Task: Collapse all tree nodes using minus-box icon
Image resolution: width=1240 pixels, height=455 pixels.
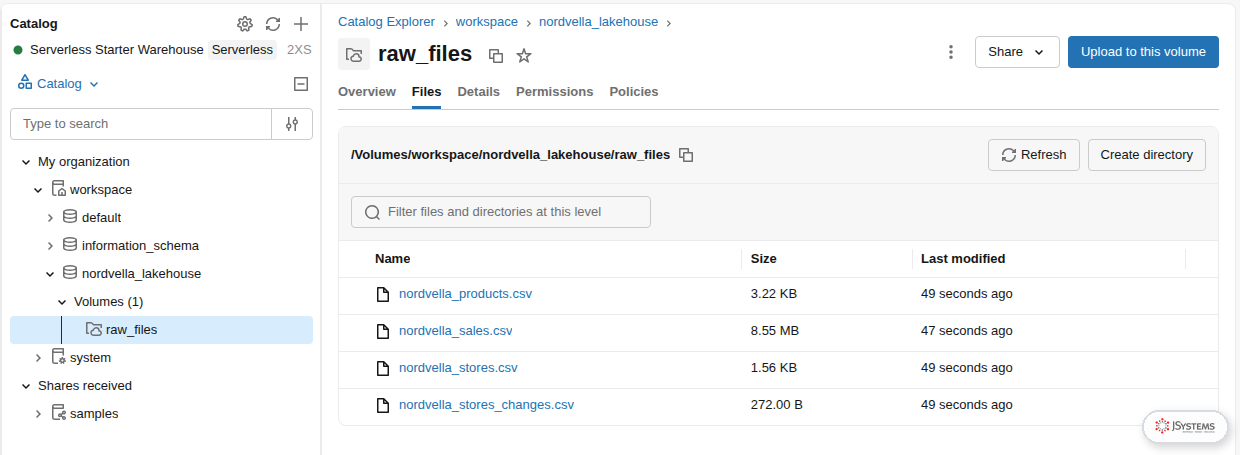Action: coord(301,84)
